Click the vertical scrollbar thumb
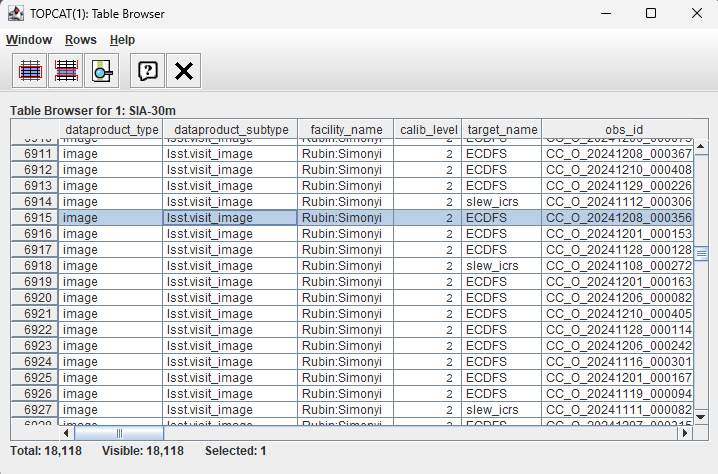 click(x=701, y=253)
